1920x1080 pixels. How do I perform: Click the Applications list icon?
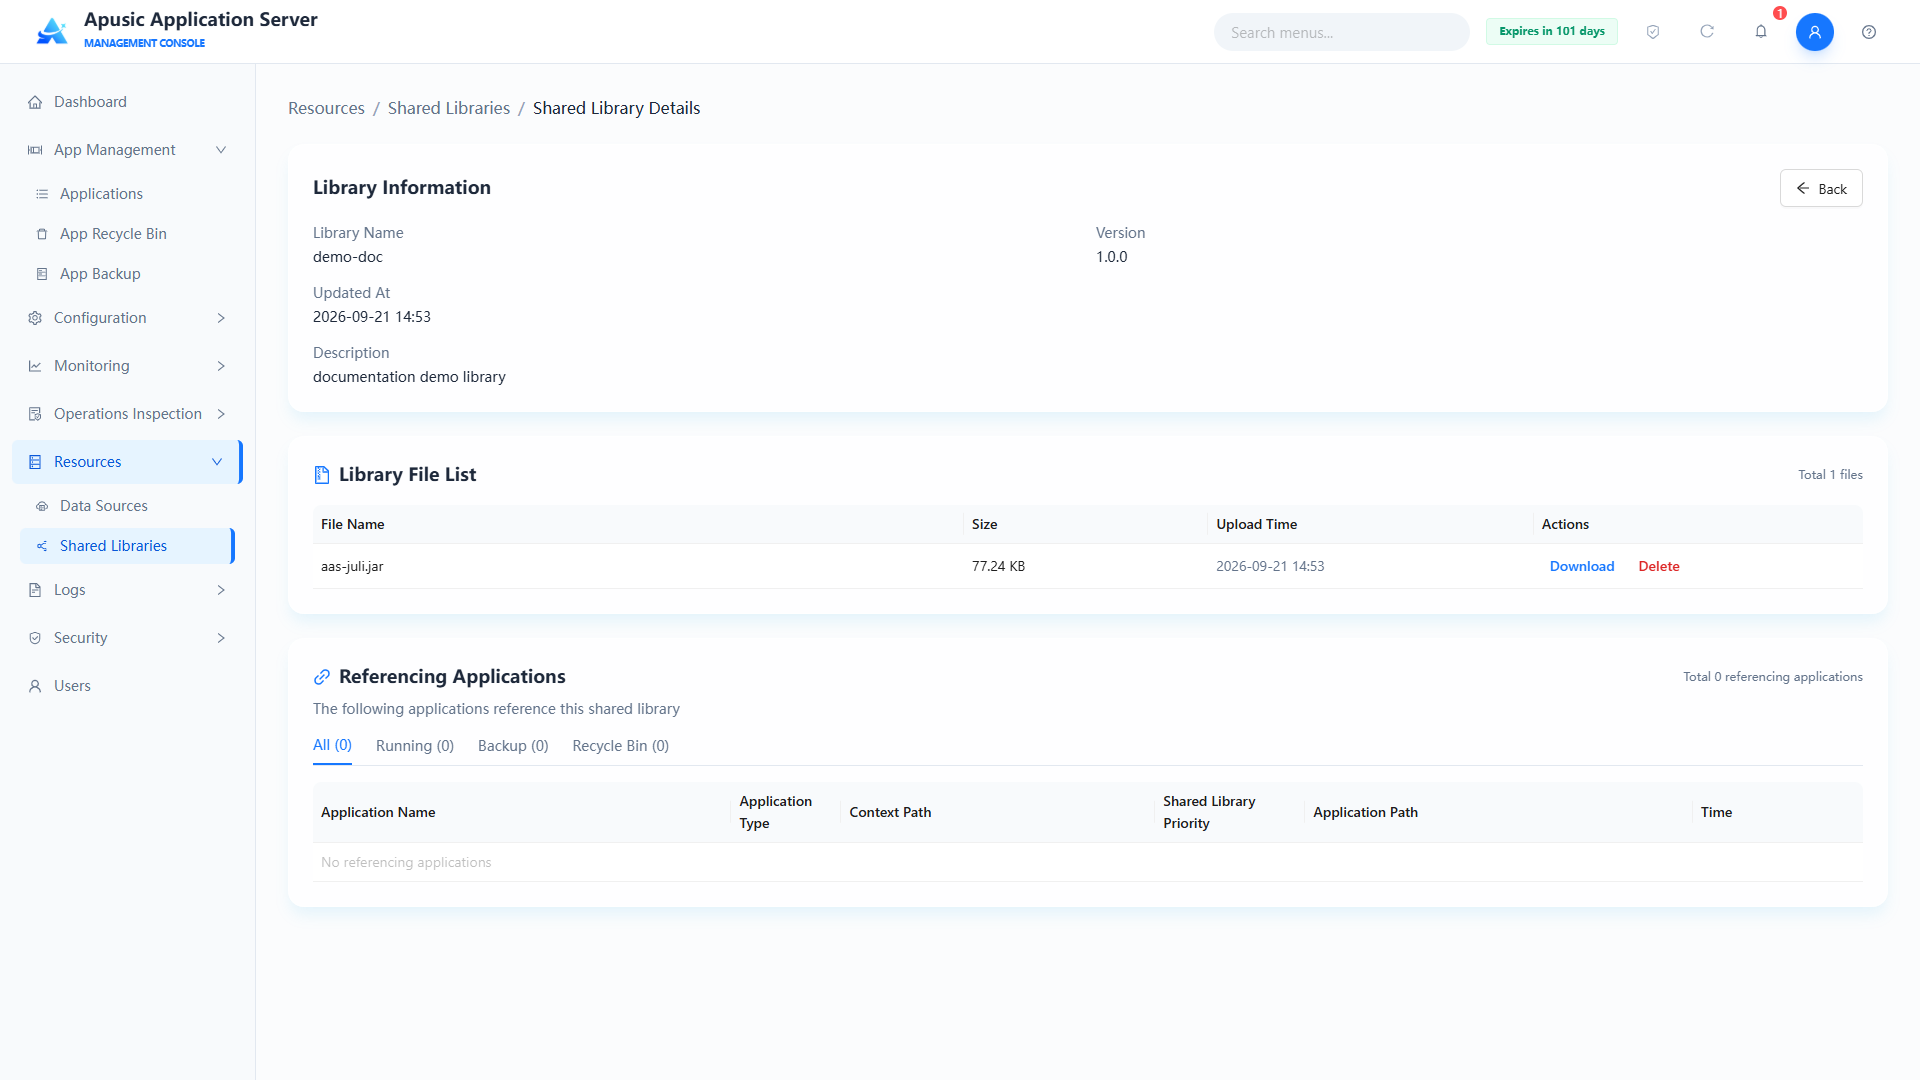(42, 194)
